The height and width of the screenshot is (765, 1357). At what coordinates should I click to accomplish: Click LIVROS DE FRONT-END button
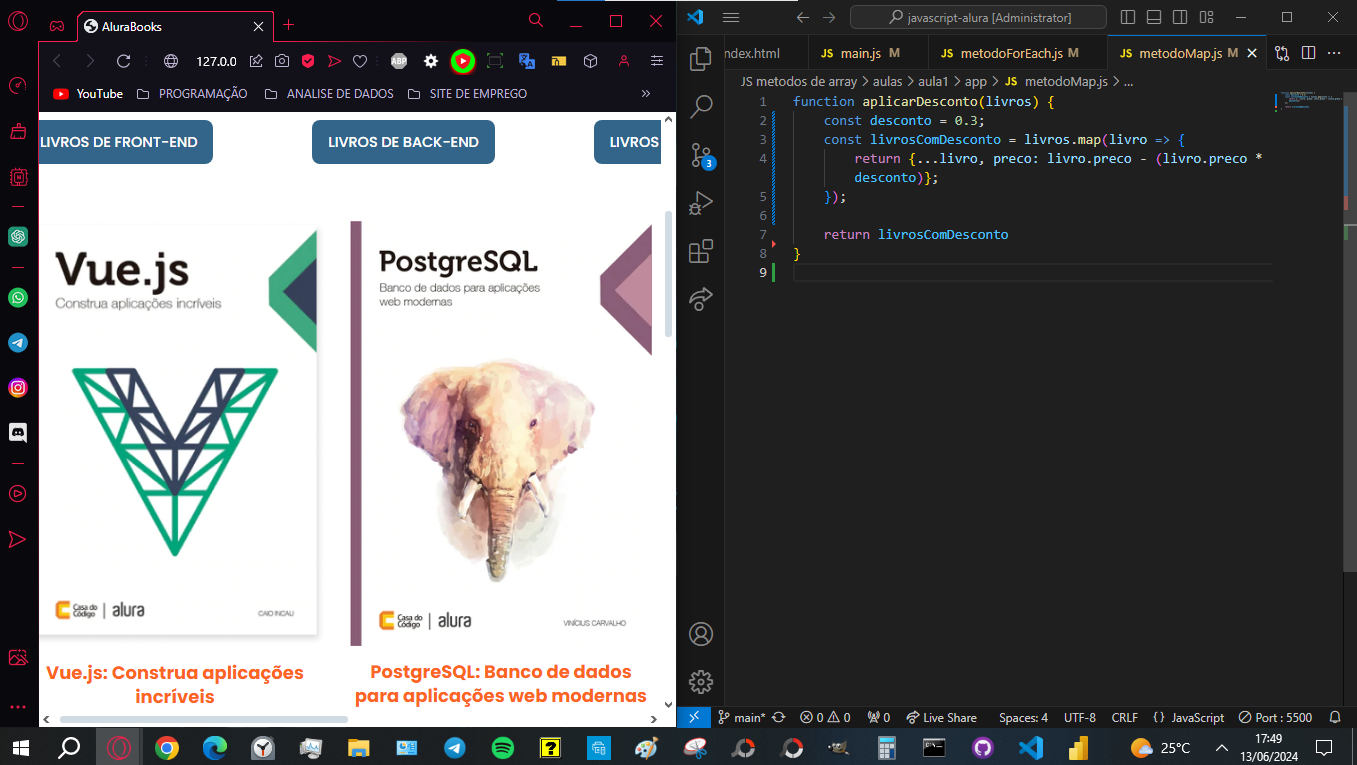126,142
